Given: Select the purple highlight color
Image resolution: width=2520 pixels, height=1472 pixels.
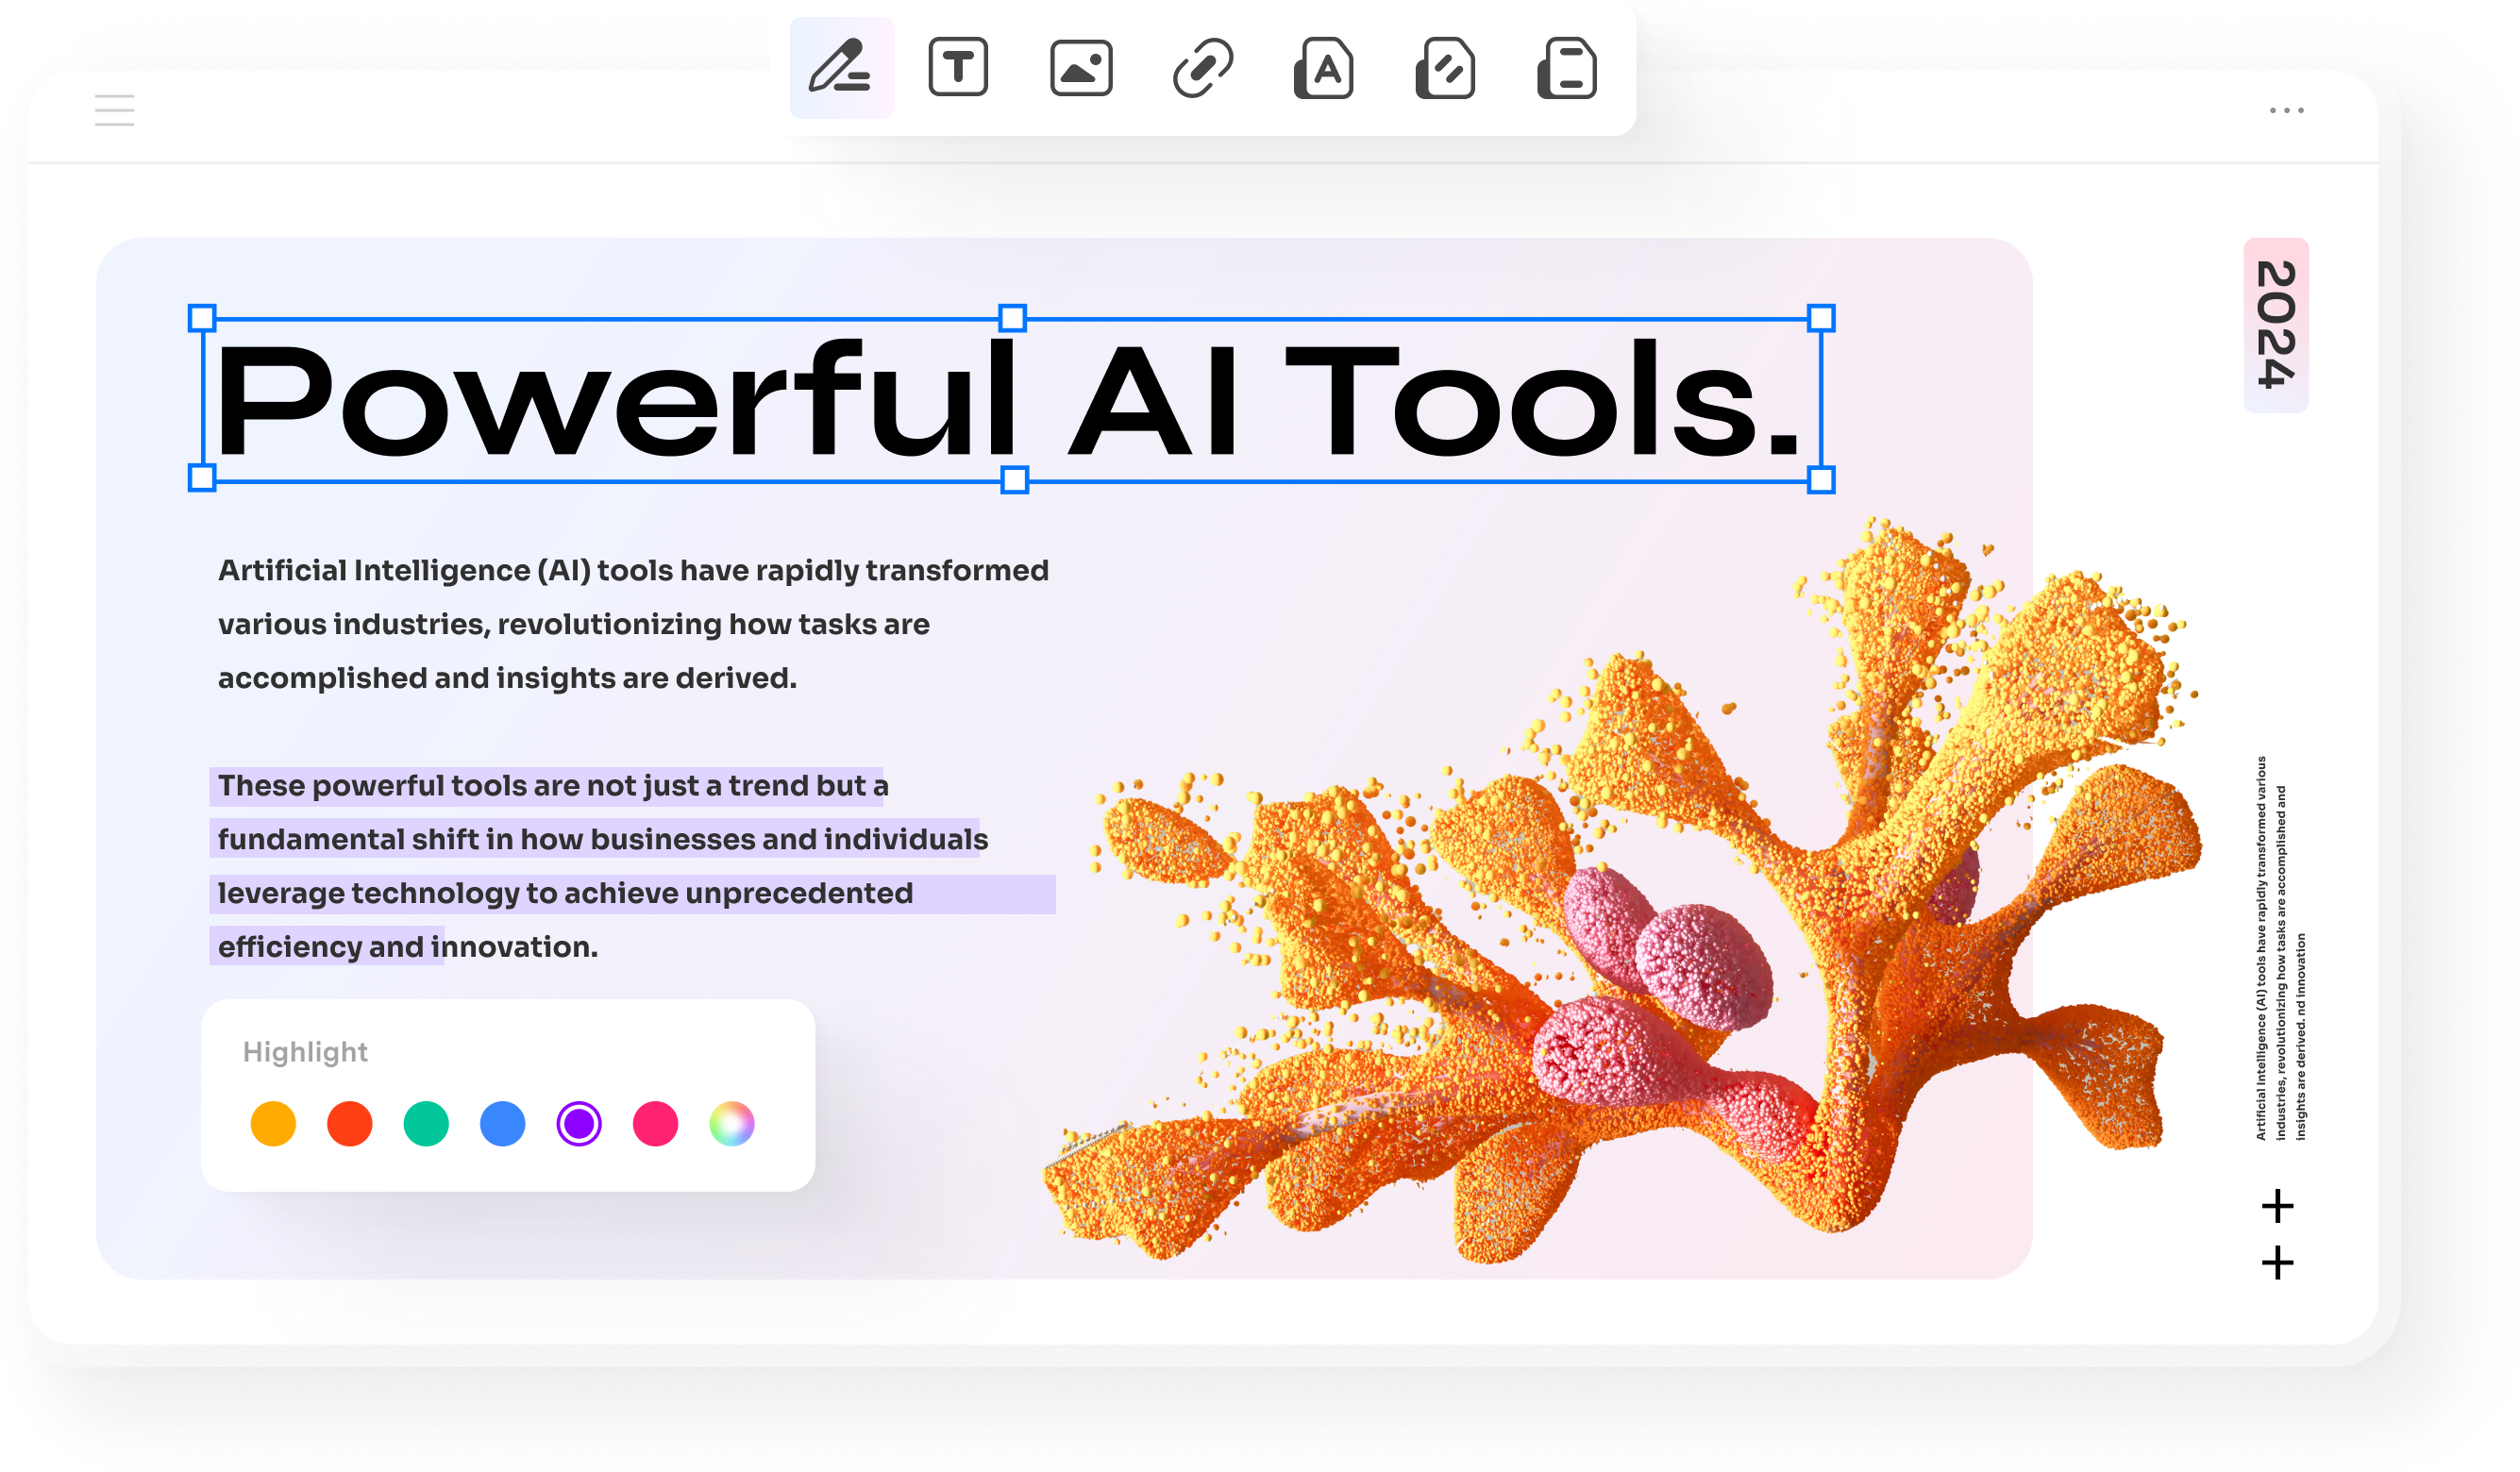Looking at the screenshot, I should pos(579,1124).
